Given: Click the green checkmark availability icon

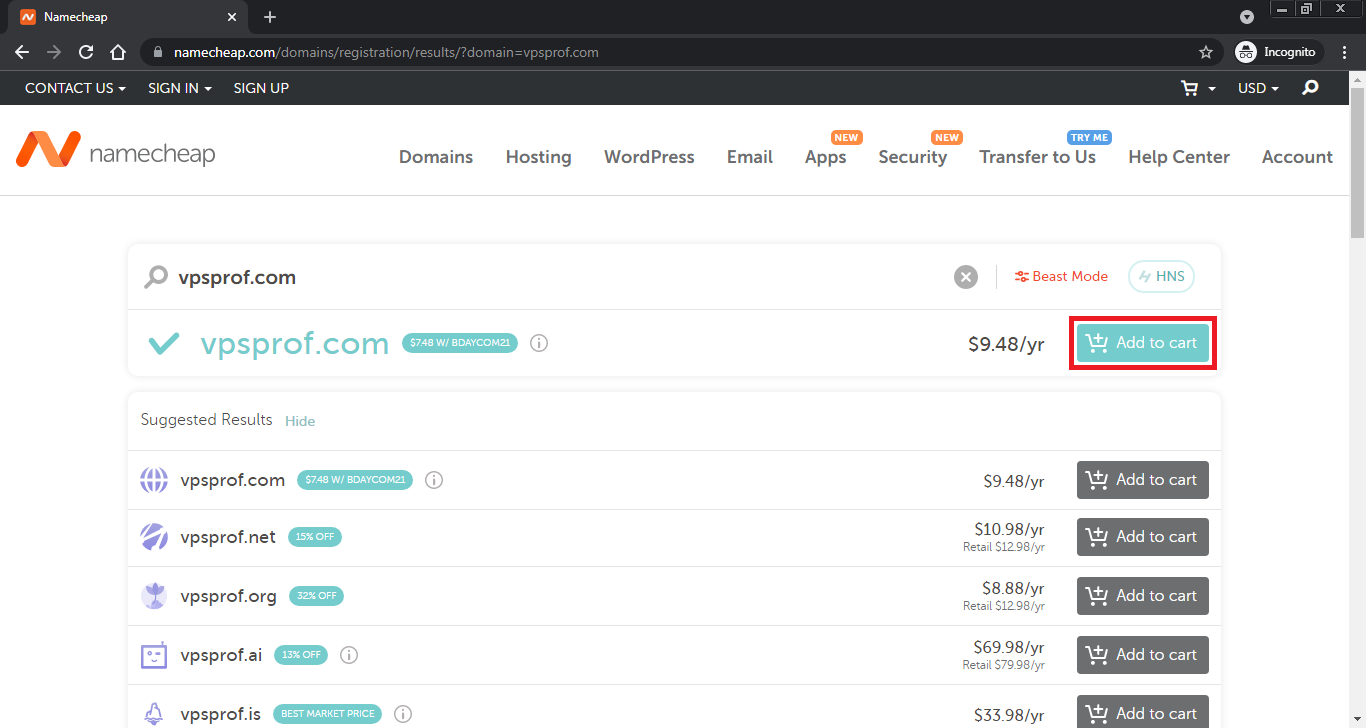Looking at the screenshot, I should [164, 343].
